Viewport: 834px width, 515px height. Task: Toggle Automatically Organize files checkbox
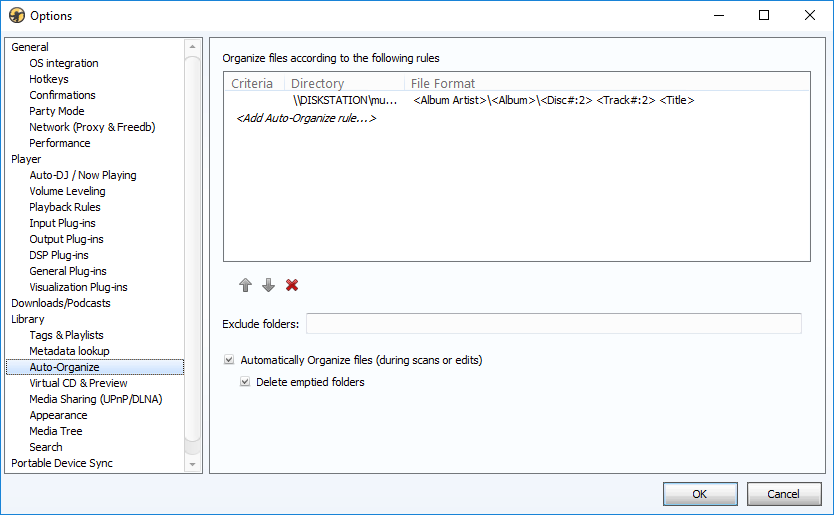(x=230, y=360)
